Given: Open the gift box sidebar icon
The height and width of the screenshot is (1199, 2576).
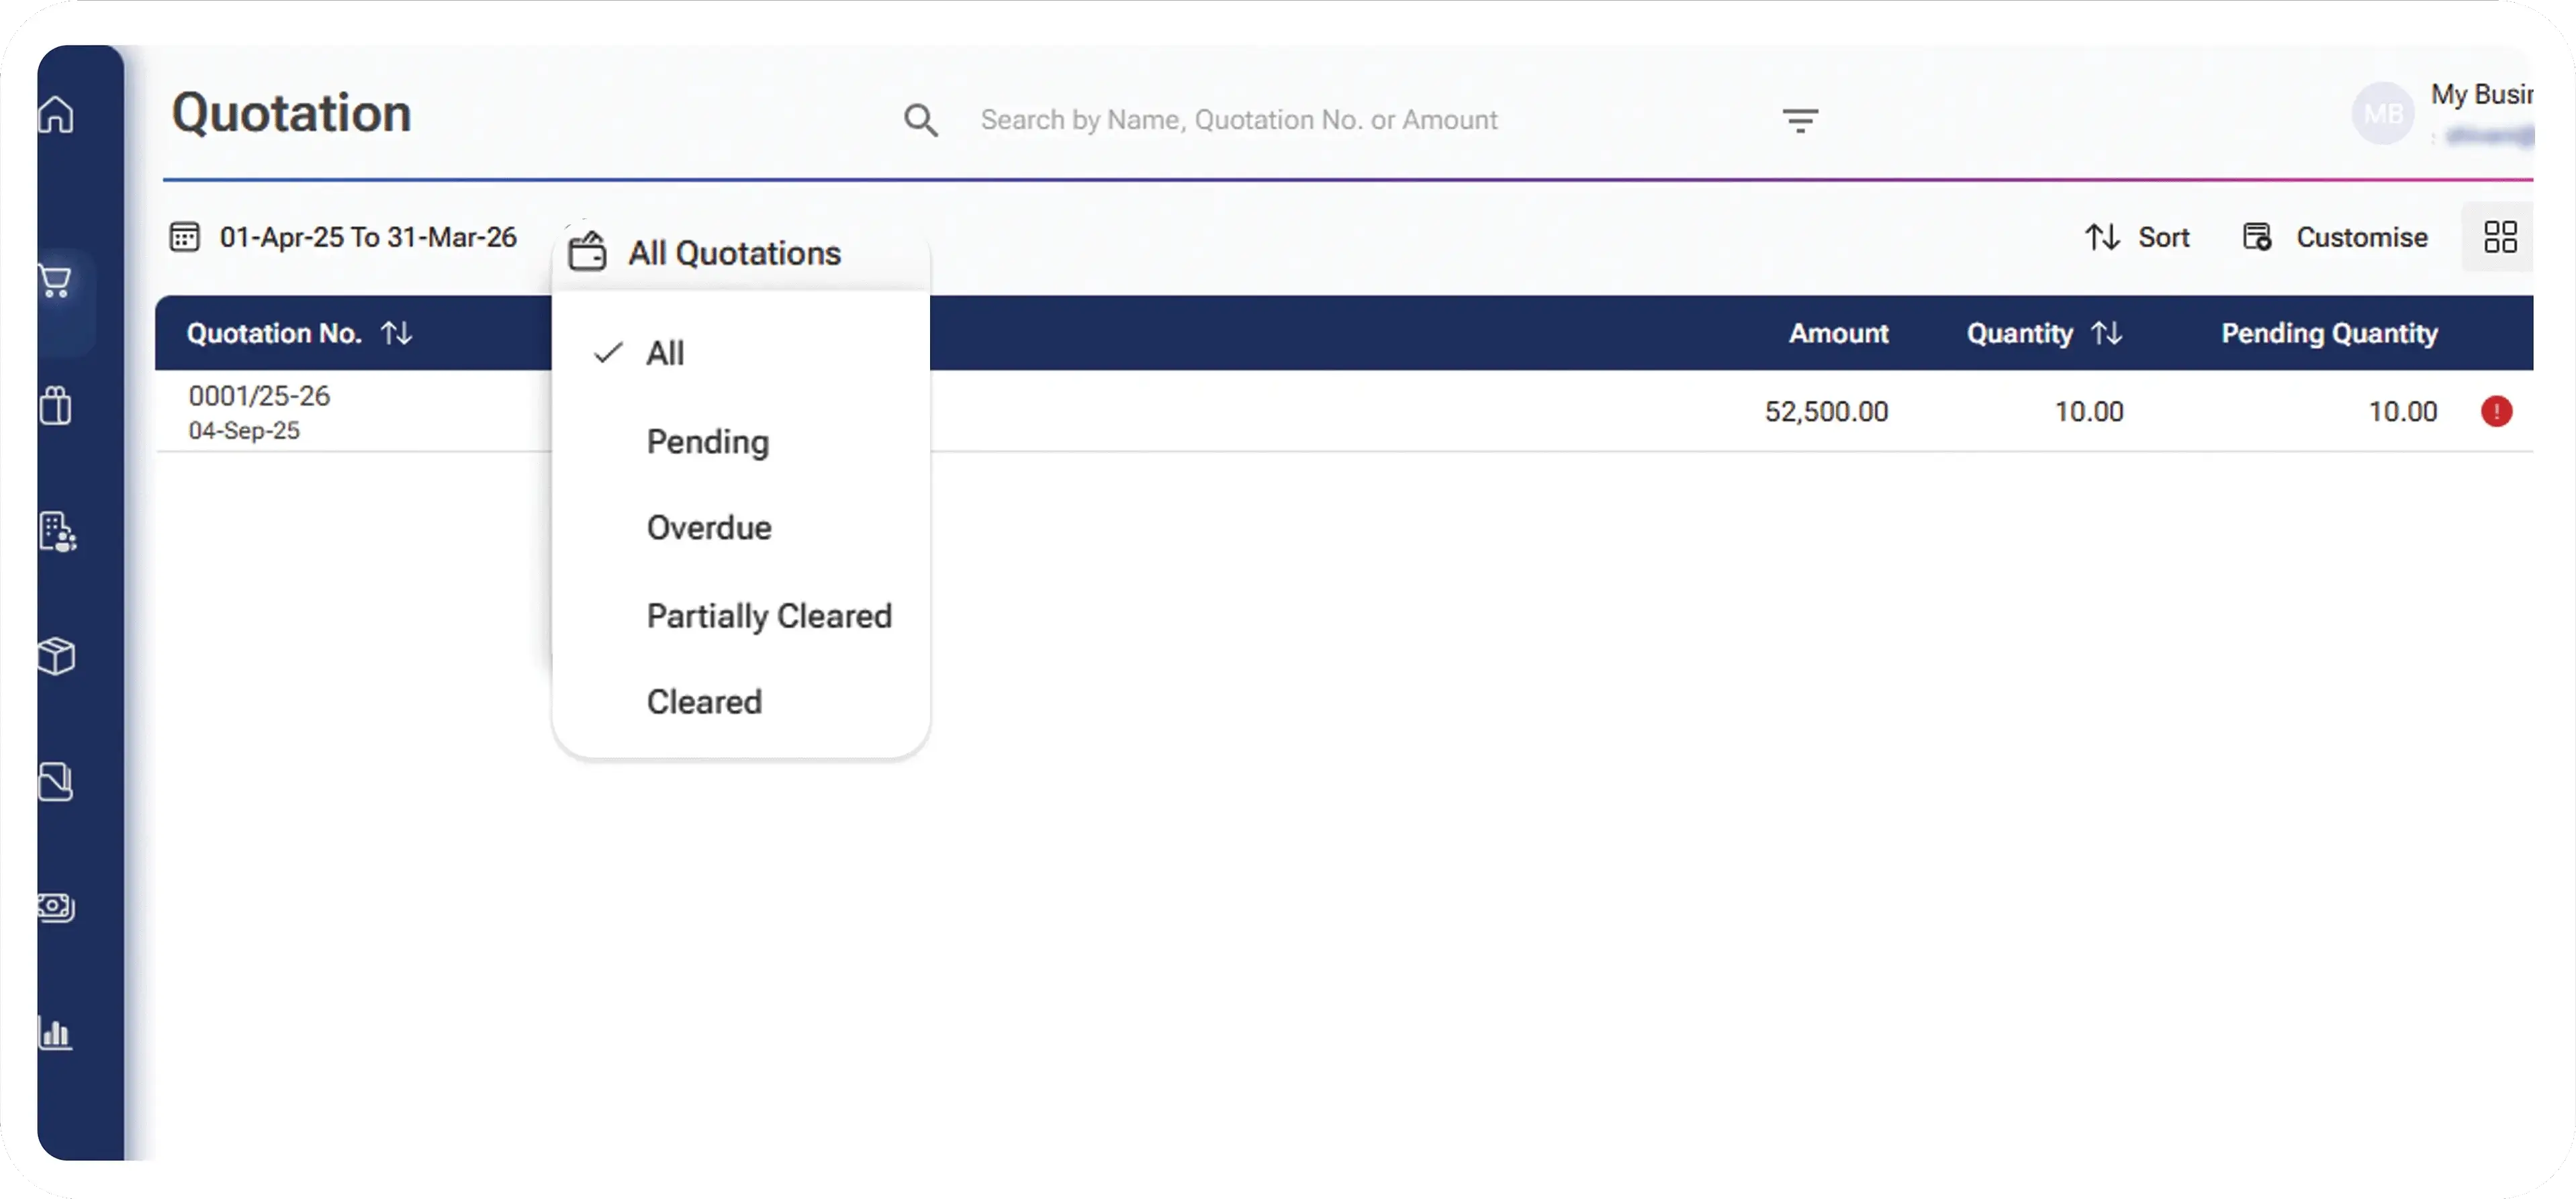Looking at the screenshot, I should tap(56, 406).
